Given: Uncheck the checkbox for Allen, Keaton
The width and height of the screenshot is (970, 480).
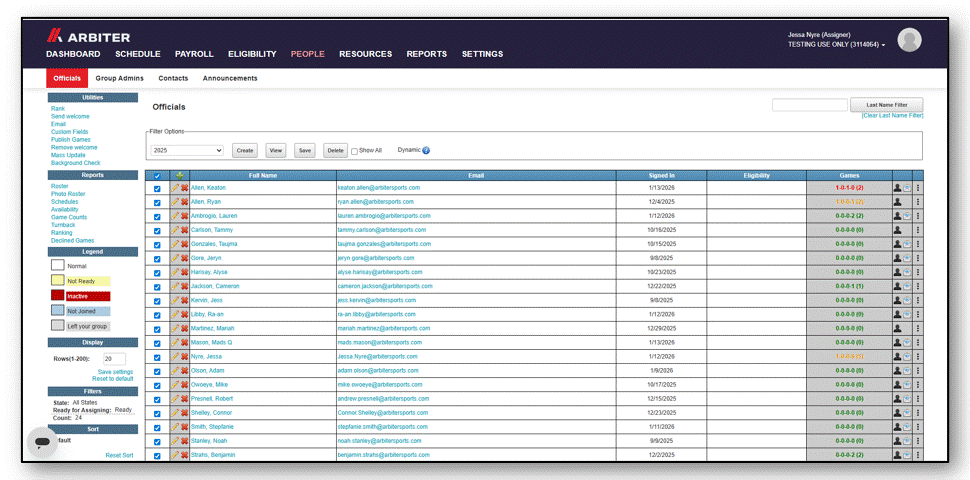Looking at the screenshot, I should tap(157, 188).
